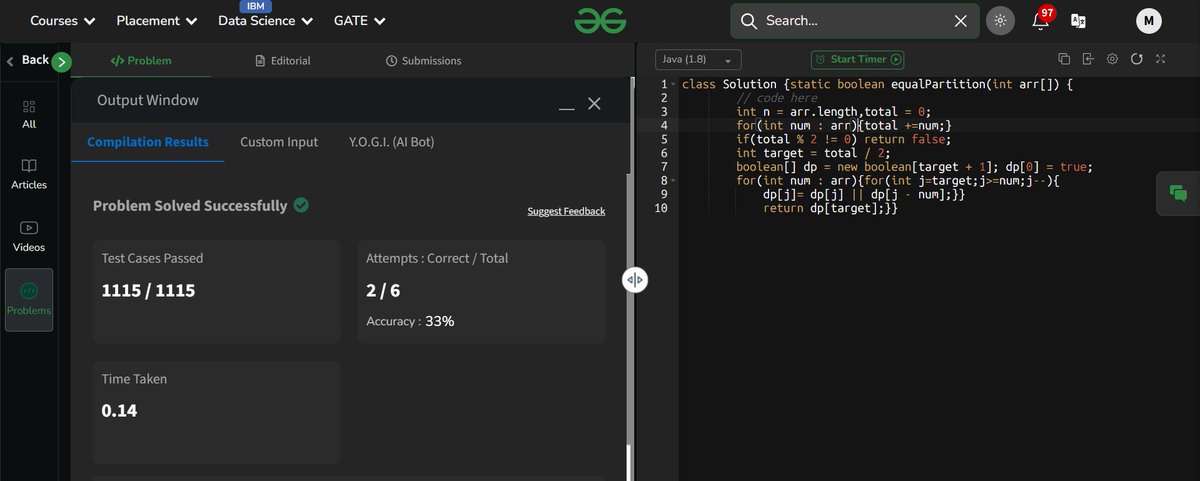Expand the Data Science dropdown menu
This screenshot has height=481, width=1200.
click(x=265, y=20)
